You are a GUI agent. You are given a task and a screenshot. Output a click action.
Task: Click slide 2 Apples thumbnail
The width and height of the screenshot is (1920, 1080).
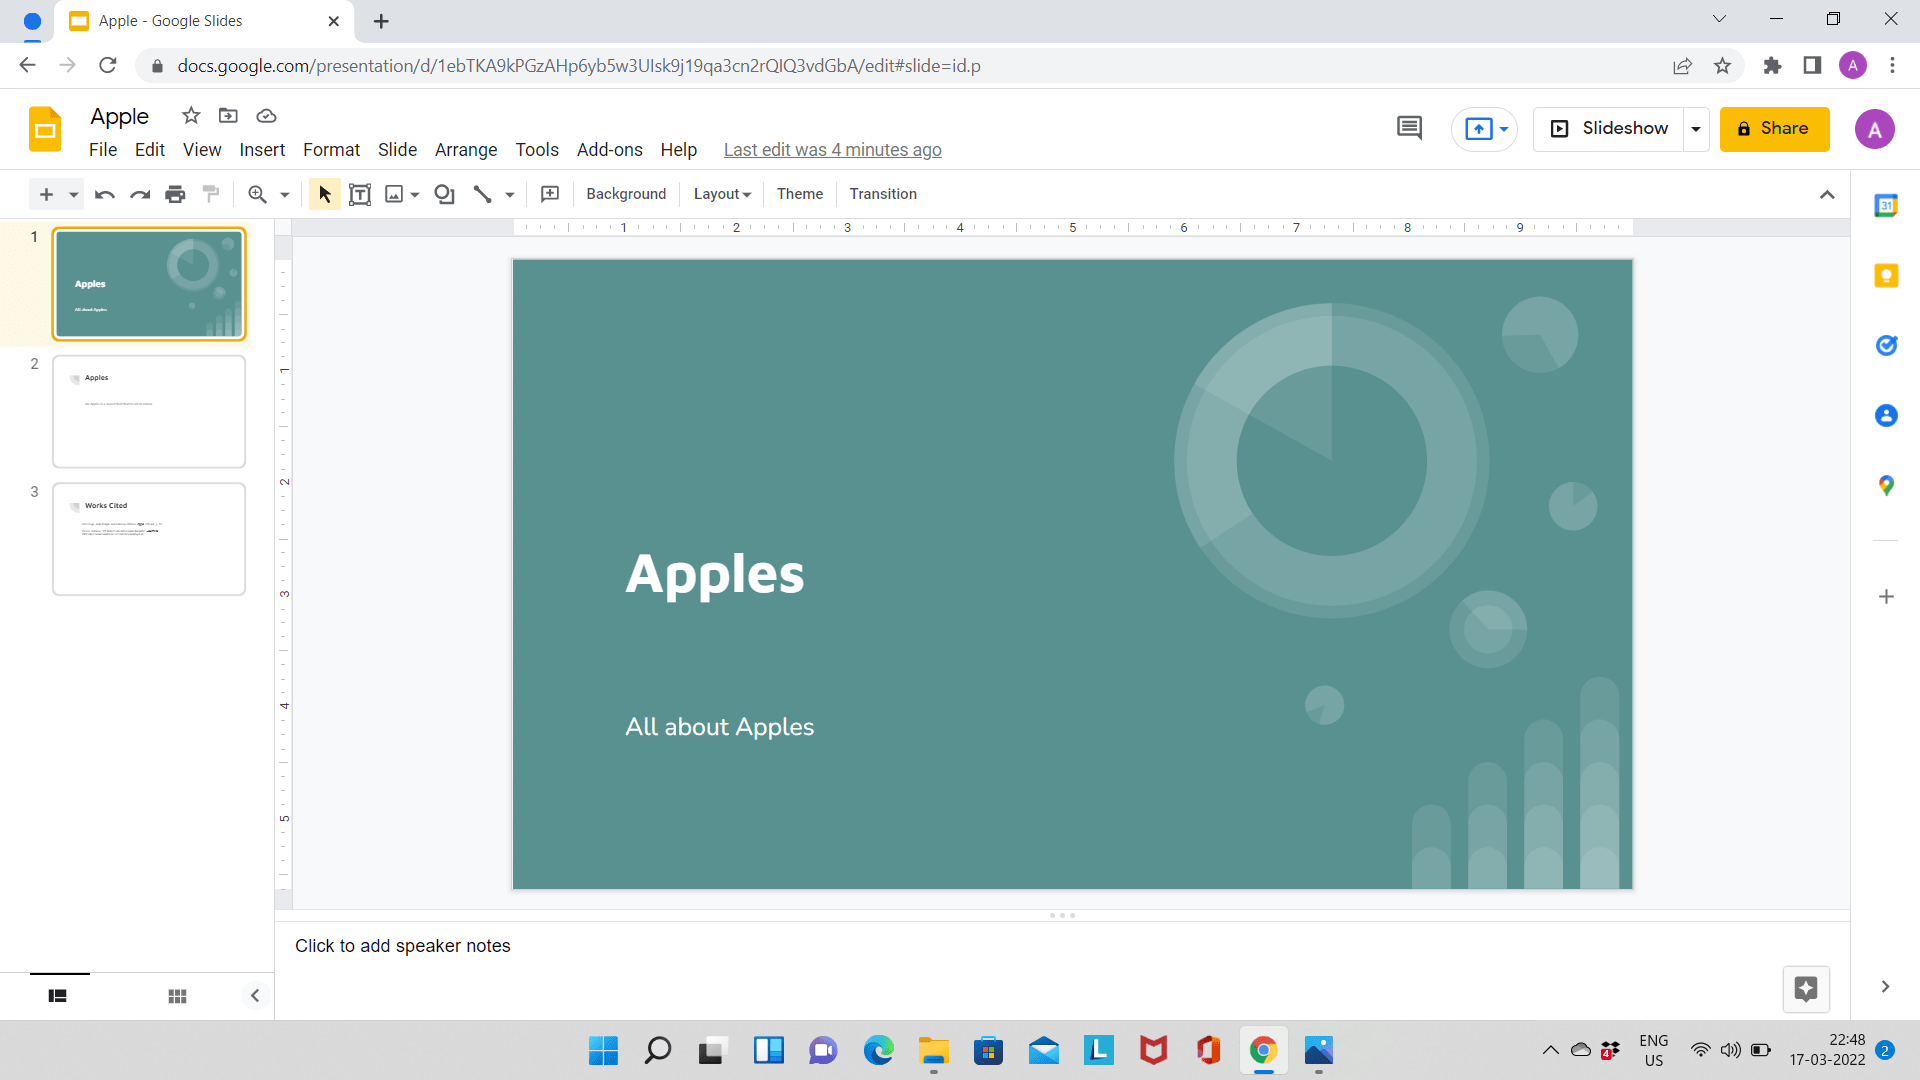click(149, 411)
